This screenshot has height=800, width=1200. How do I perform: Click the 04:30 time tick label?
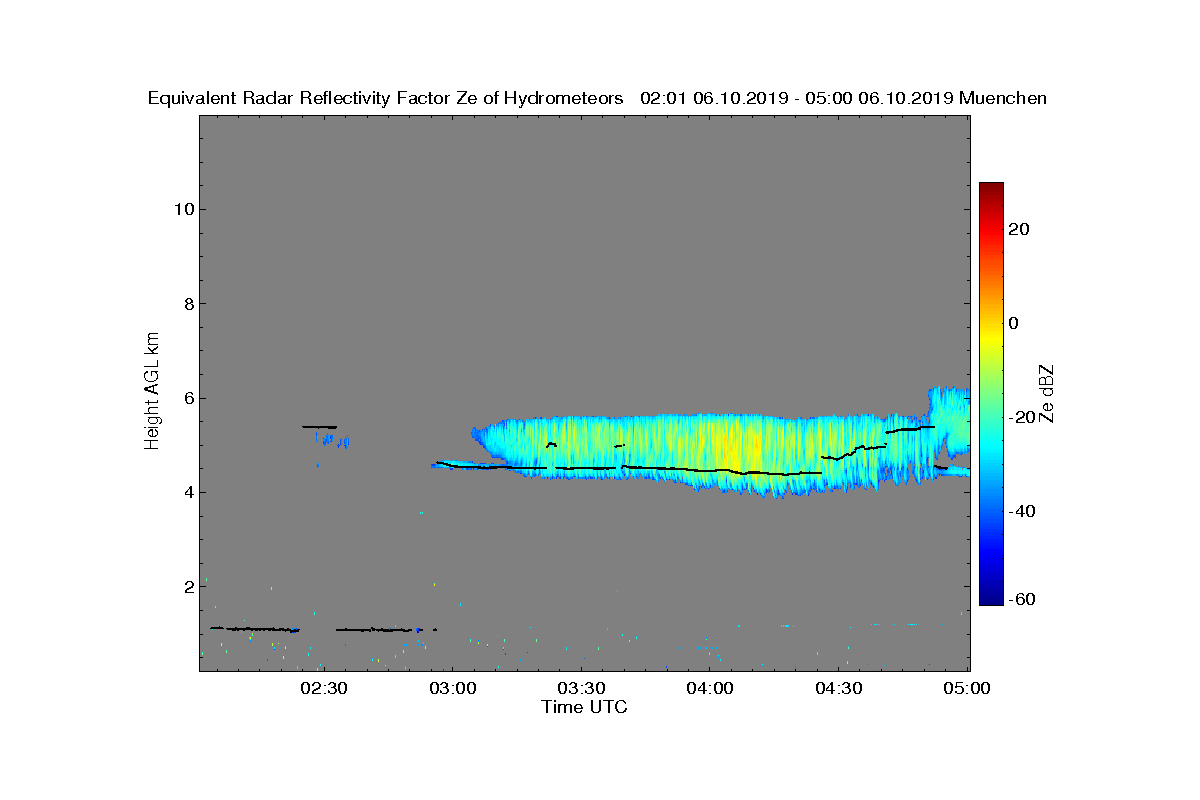point(839,688)
